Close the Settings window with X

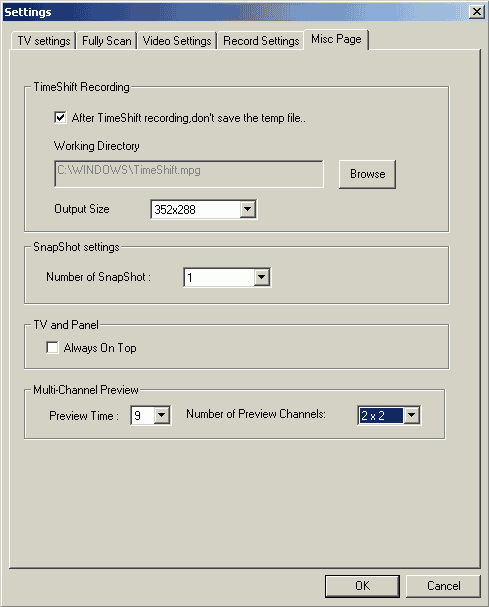[x=477, y=12]
